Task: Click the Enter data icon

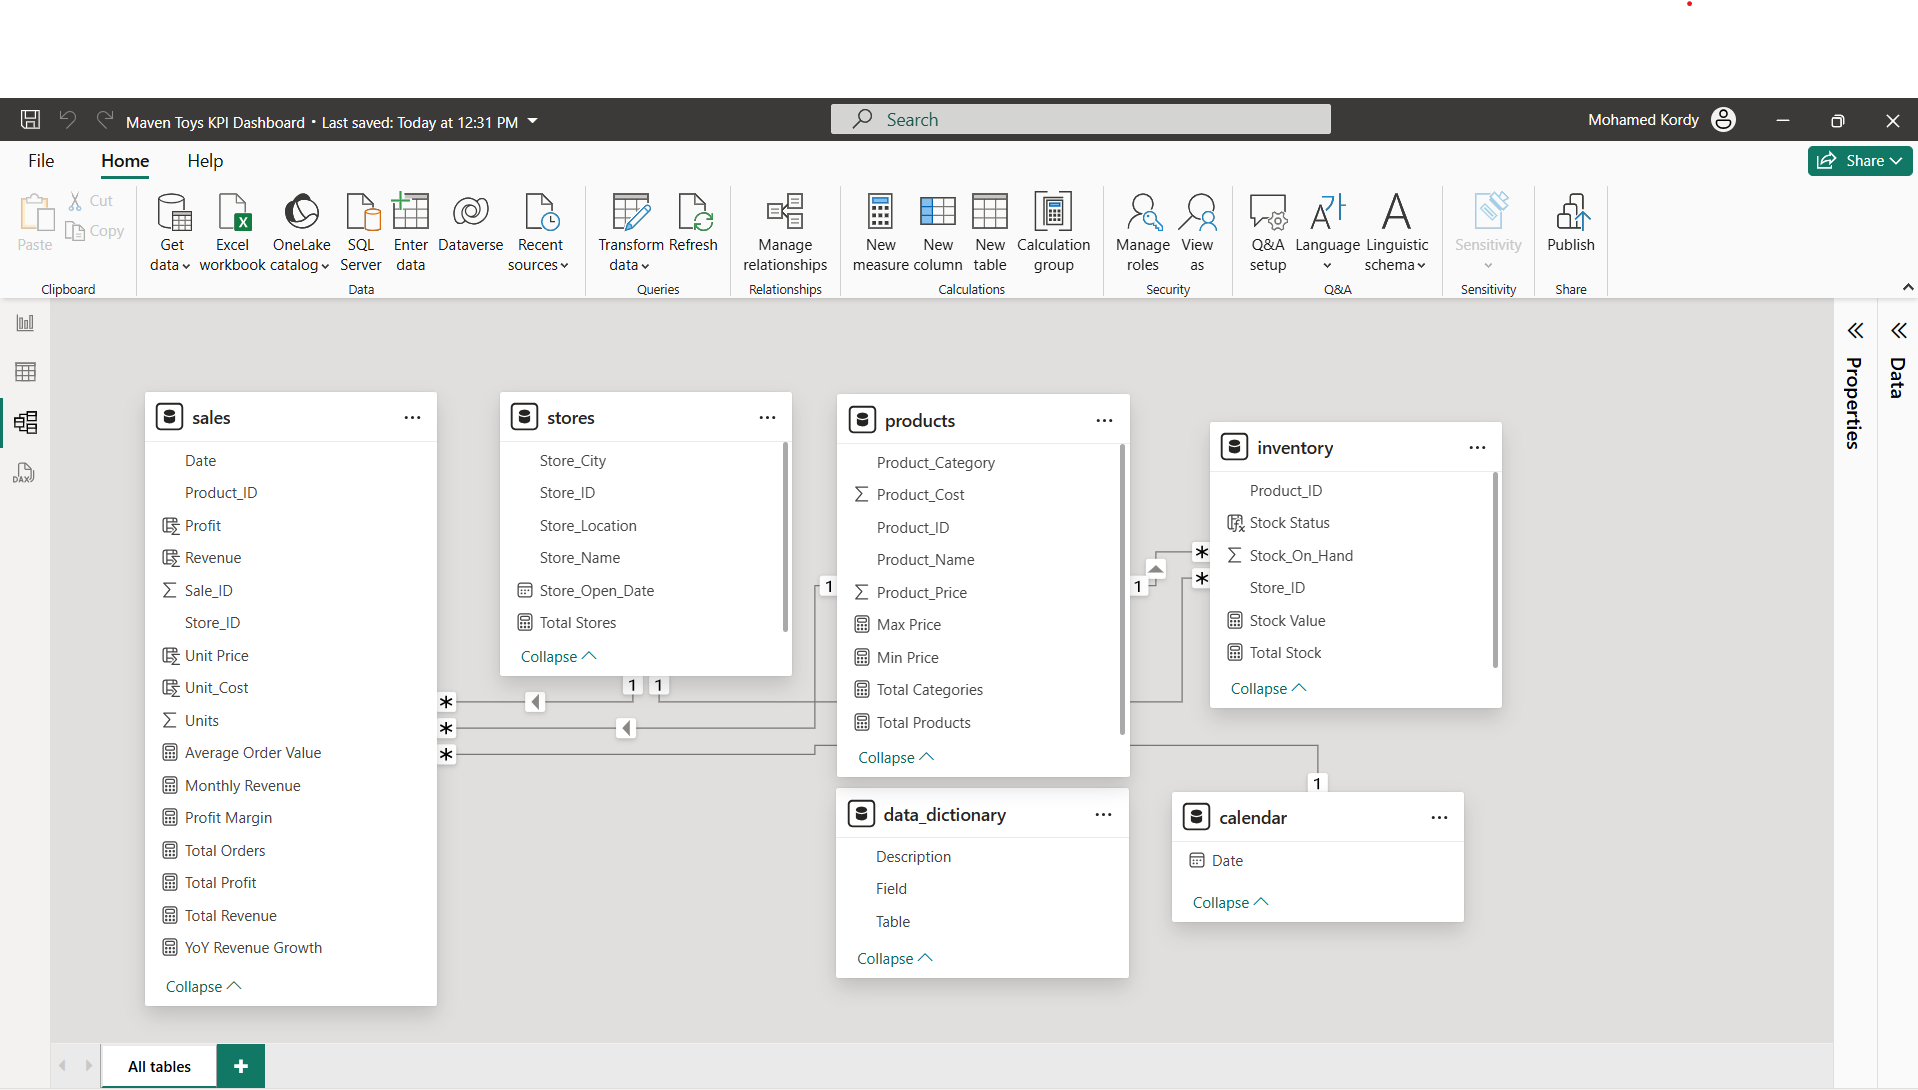Action: 410,232
